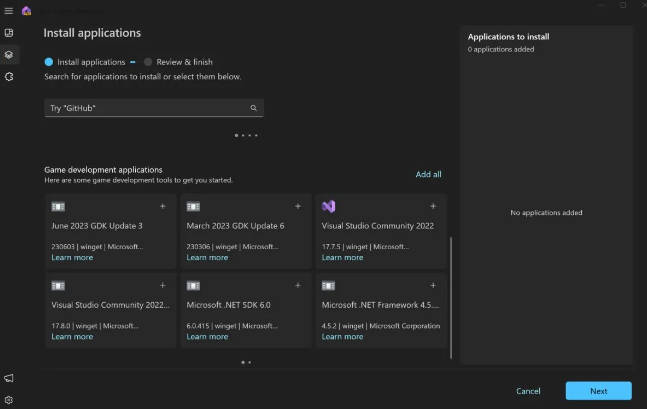This screenshot has height=409, width=647.
Task: Open Learn more for March 2023 GDK Update 6
Action: (x=207, y=258)
